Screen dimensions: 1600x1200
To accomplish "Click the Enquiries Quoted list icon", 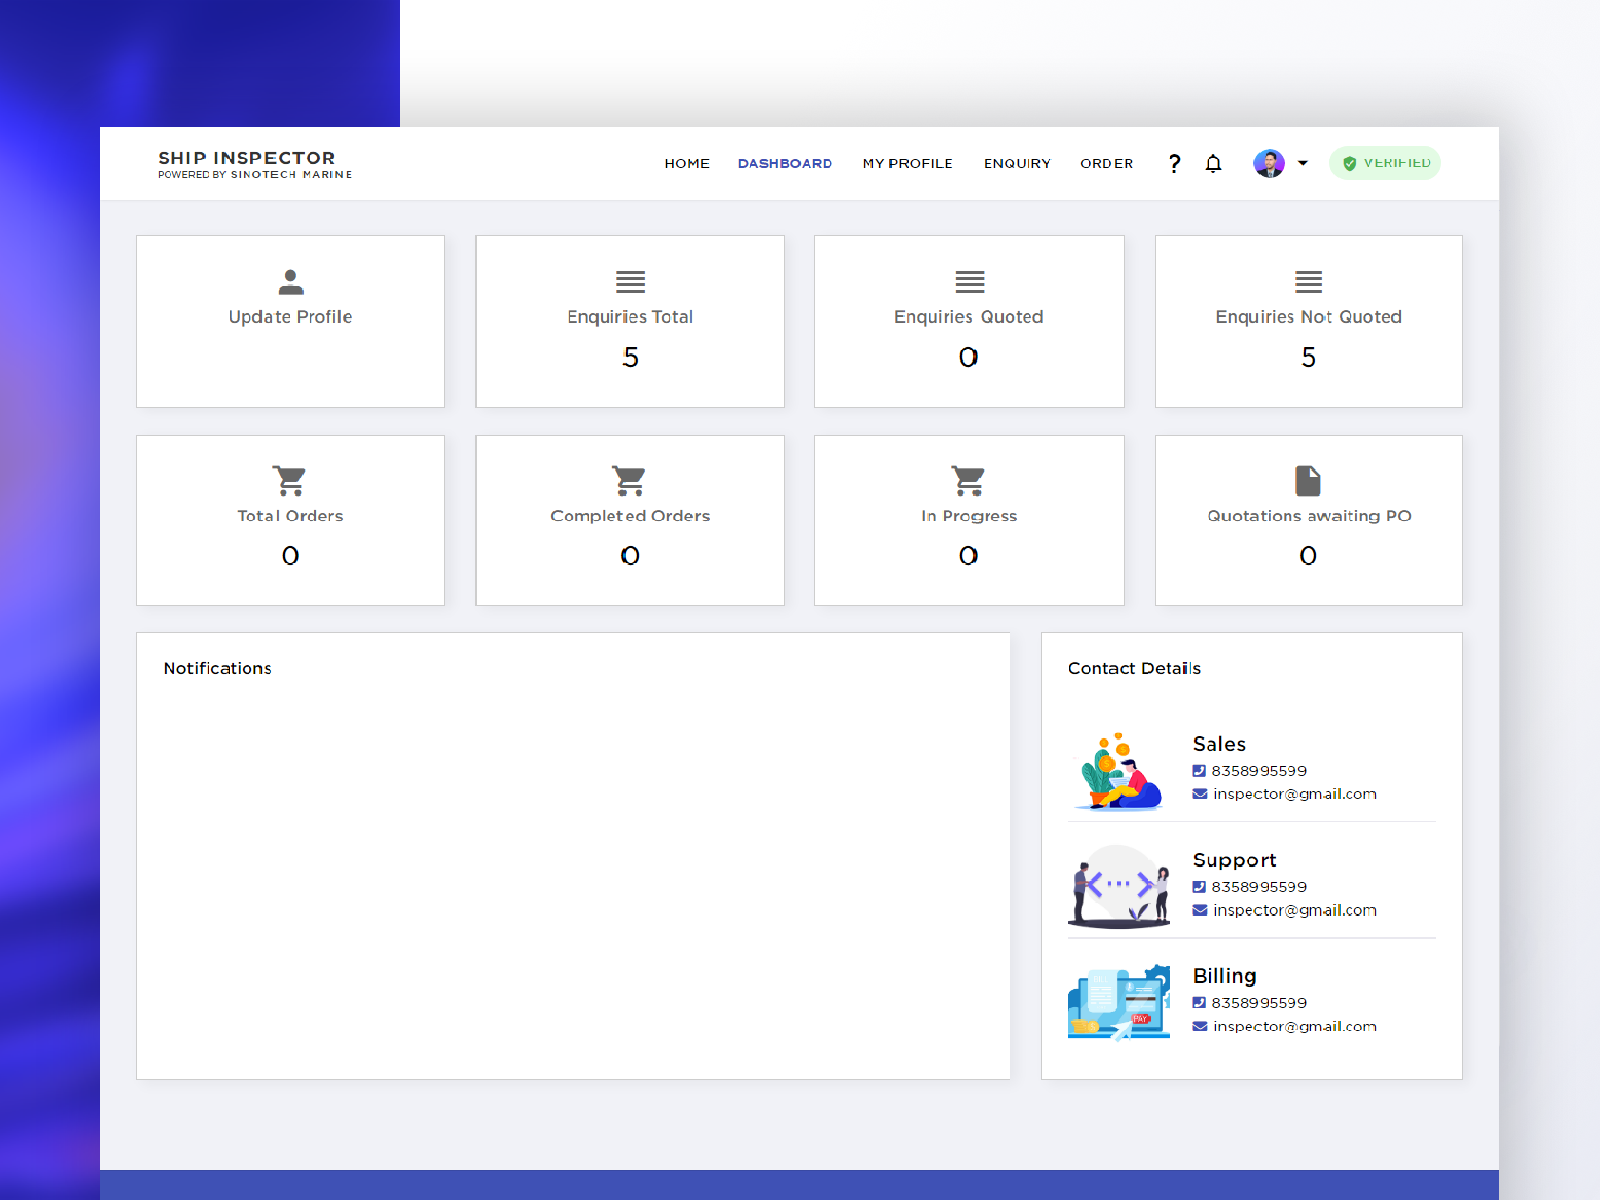I will pos(969,282).
